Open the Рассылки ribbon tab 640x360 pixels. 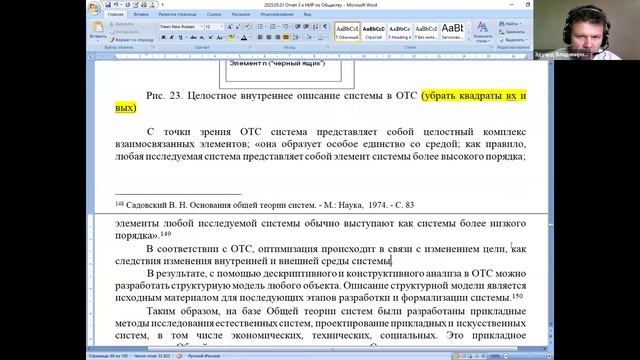tap(241, 14)
